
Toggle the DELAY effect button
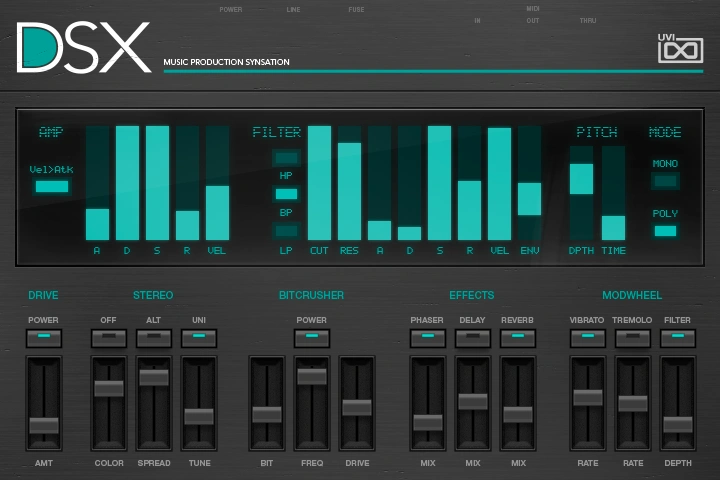click(x=472, y=339)
